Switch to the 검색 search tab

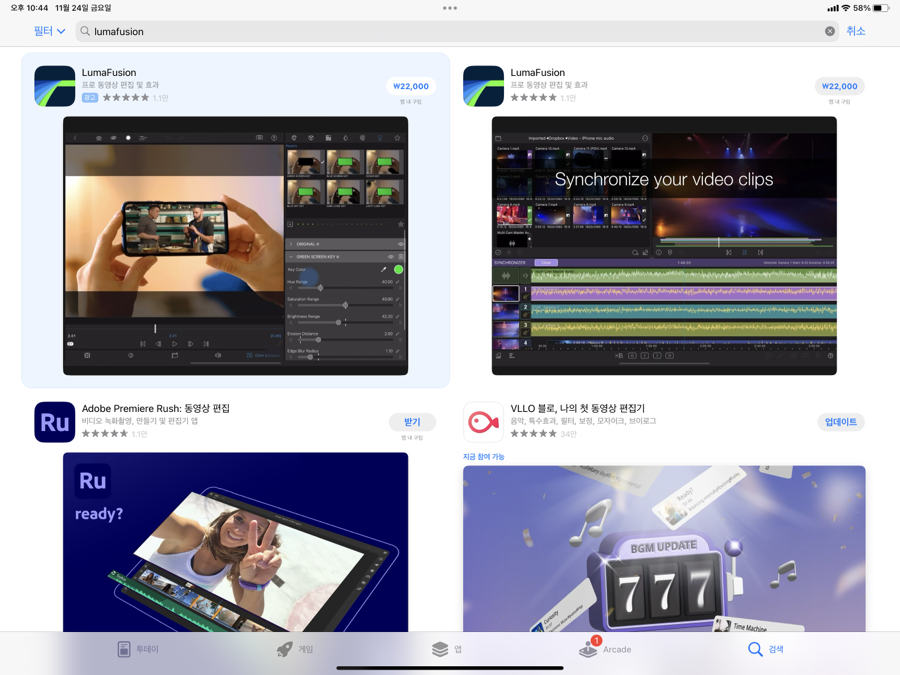[765, 649]
